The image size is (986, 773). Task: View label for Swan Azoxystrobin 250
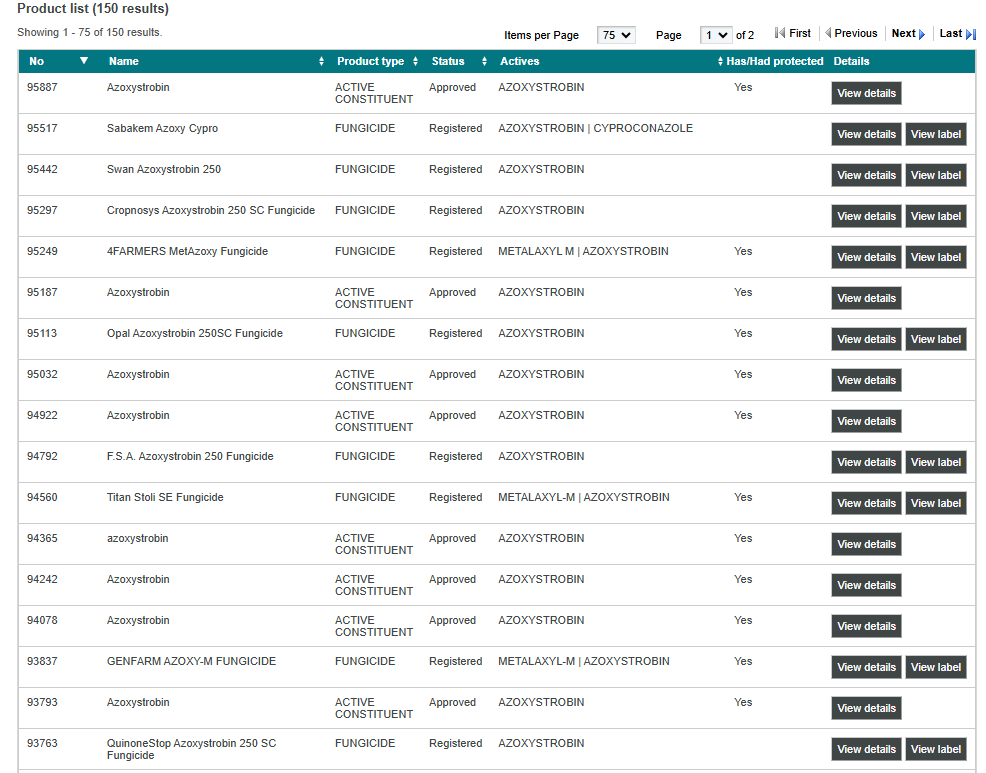click(x=936, y=176)
